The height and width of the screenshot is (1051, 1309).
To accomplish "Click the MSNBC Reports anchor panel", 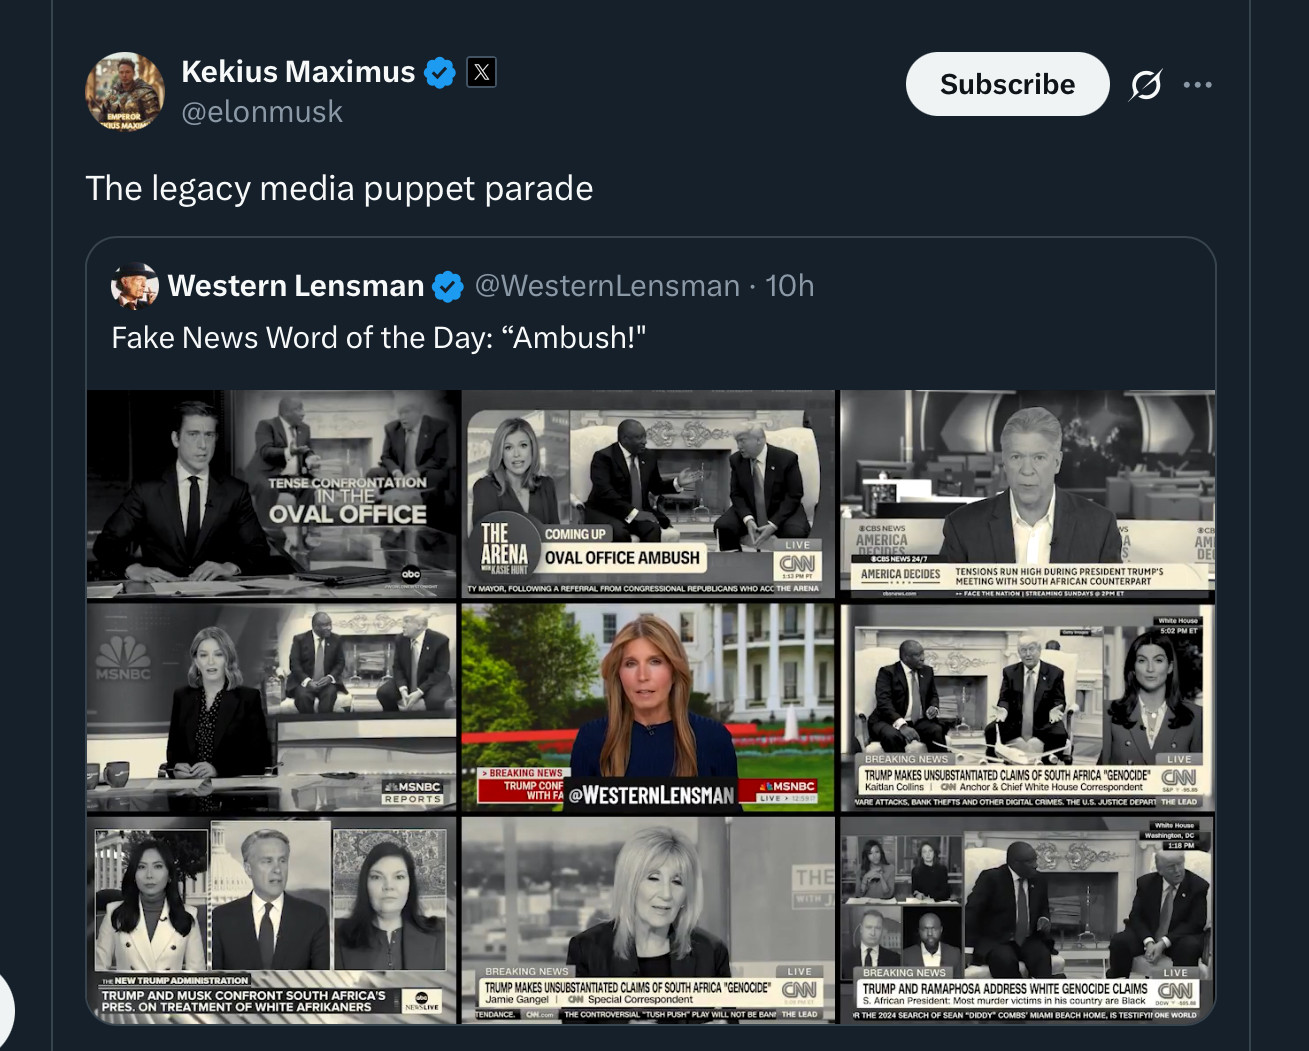I will click(x=272, y=708).
